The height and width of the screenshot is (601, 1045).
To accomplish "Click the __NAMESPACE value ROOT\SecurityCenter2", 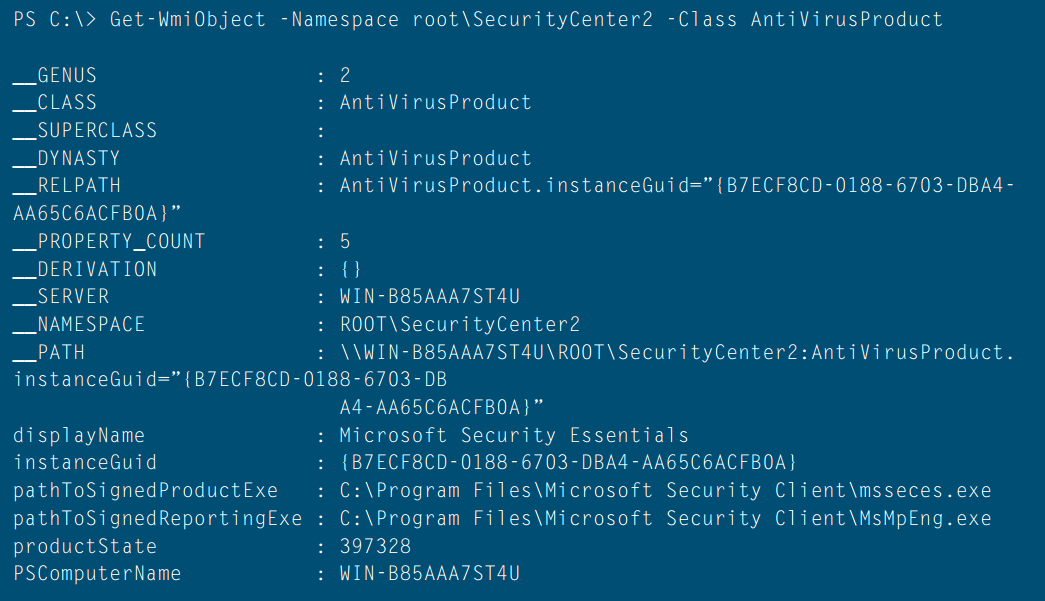I will coord(460,325).
